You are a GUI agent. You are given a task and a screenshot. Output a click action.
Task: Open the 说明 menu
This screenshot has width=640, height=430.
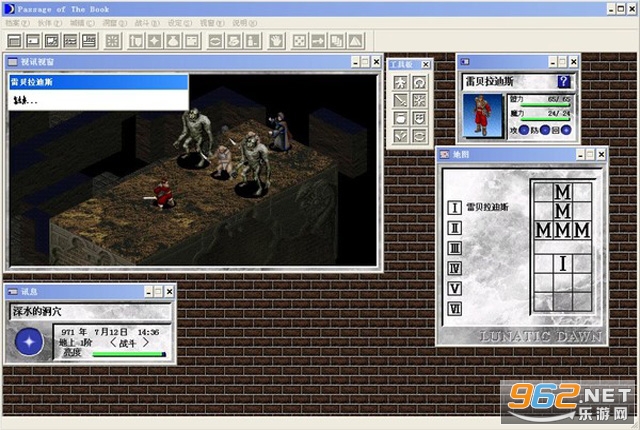(x=244, y=23)
